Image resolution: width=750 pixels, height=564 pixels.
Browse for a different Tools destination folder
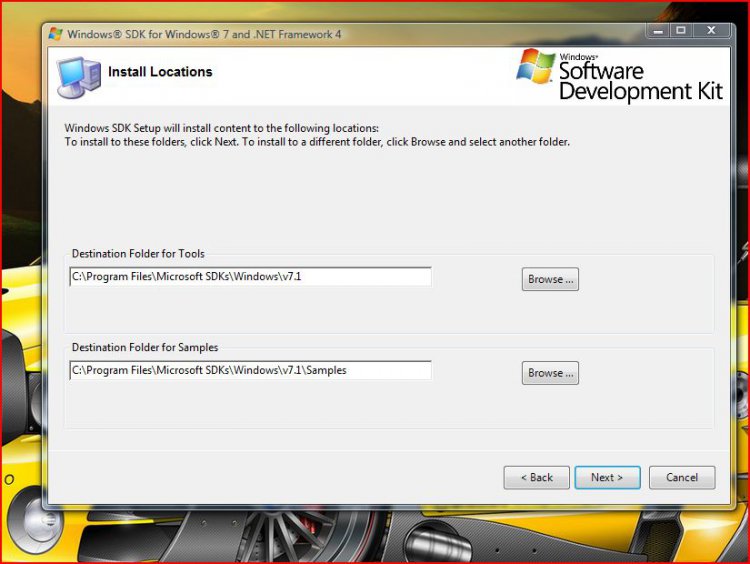click(x=550, y=279)
